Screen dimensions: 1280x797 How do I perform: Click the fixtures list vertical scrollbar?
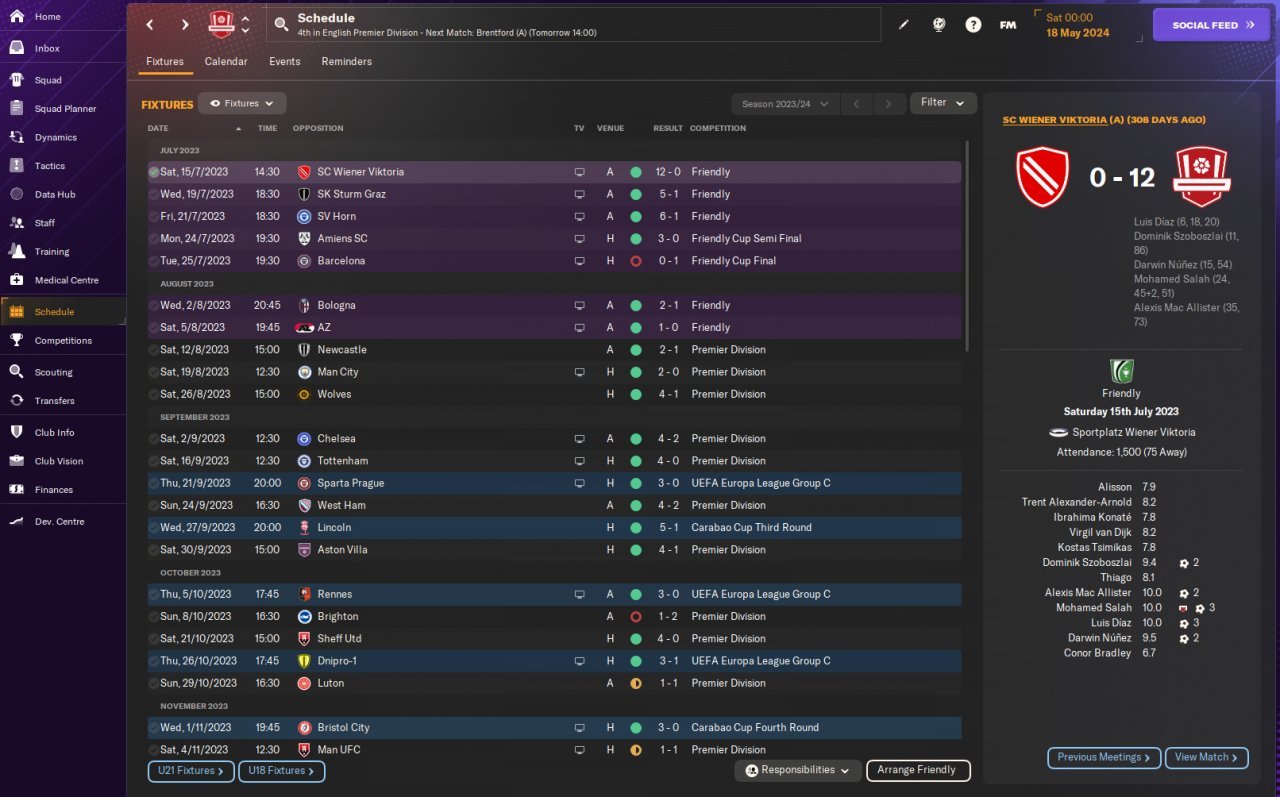coord(966,245)
